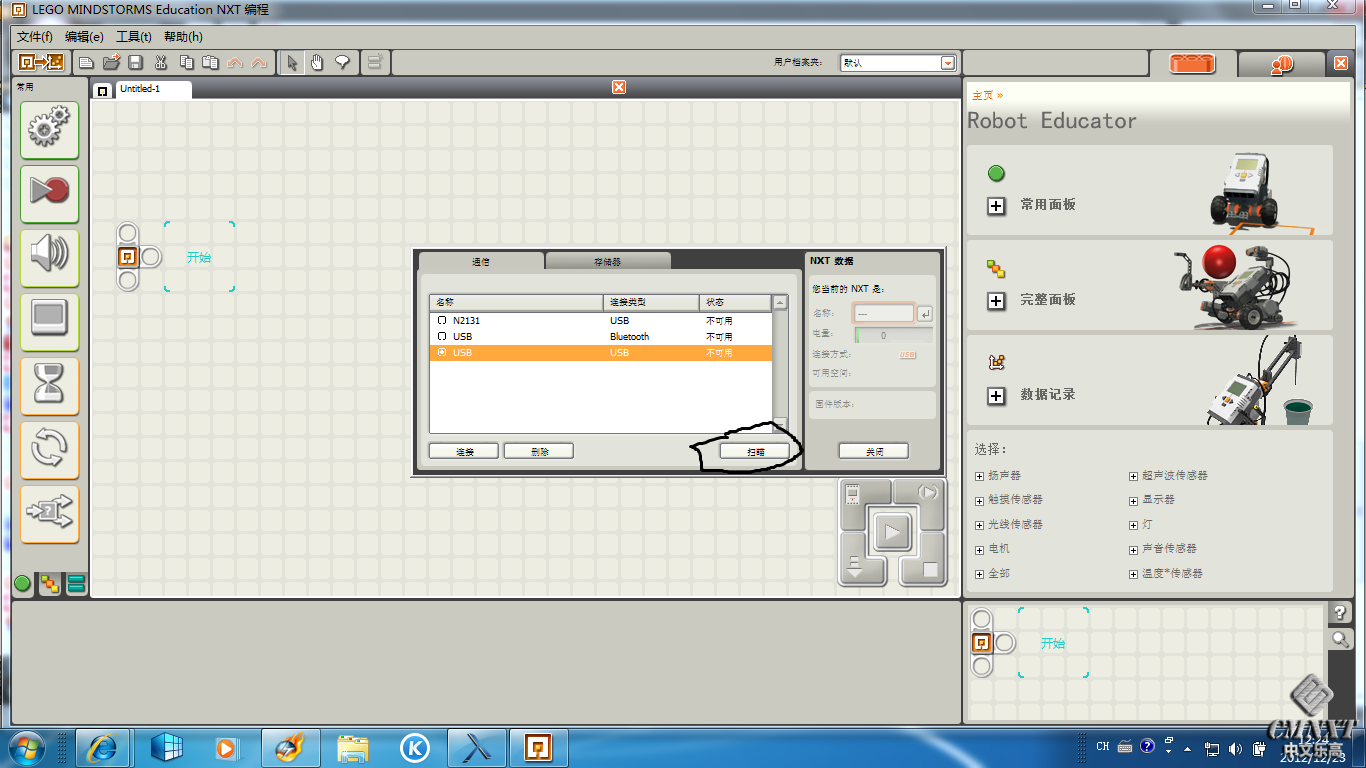Screen dimensions: 1366x768
Task: Click the data logging switch icon in toolbar
Action: coord(42,62)
